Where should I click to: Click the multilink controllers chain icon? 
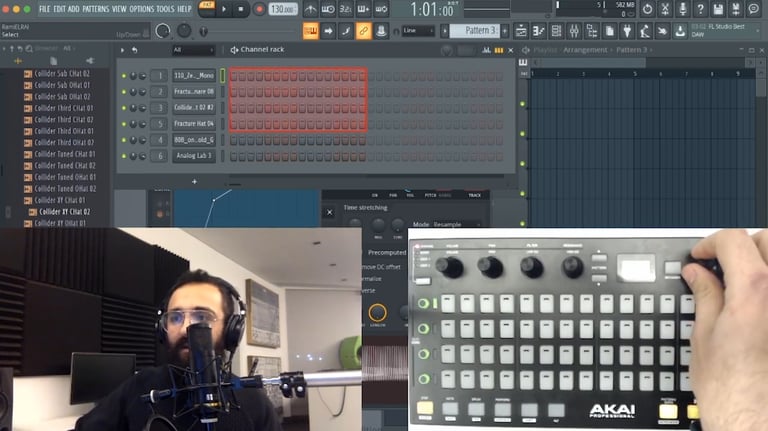tap(363, 31)
